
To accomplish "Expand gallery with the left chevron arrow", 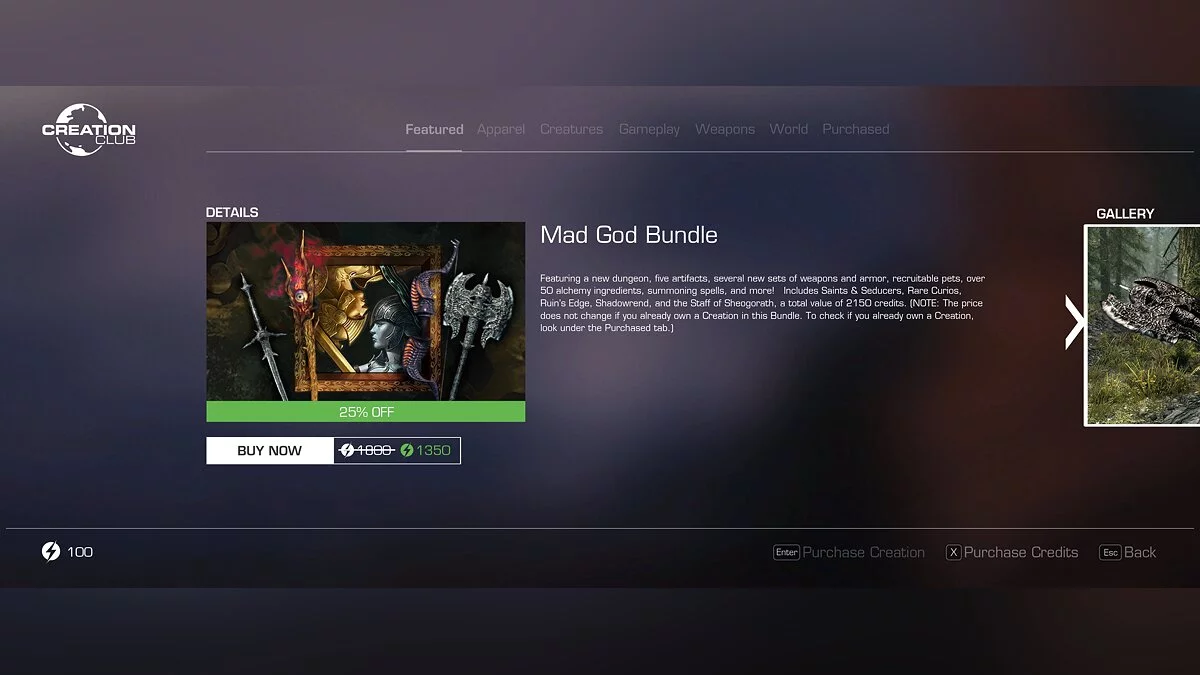I will pyautogui.click(x=1075, y=323).
